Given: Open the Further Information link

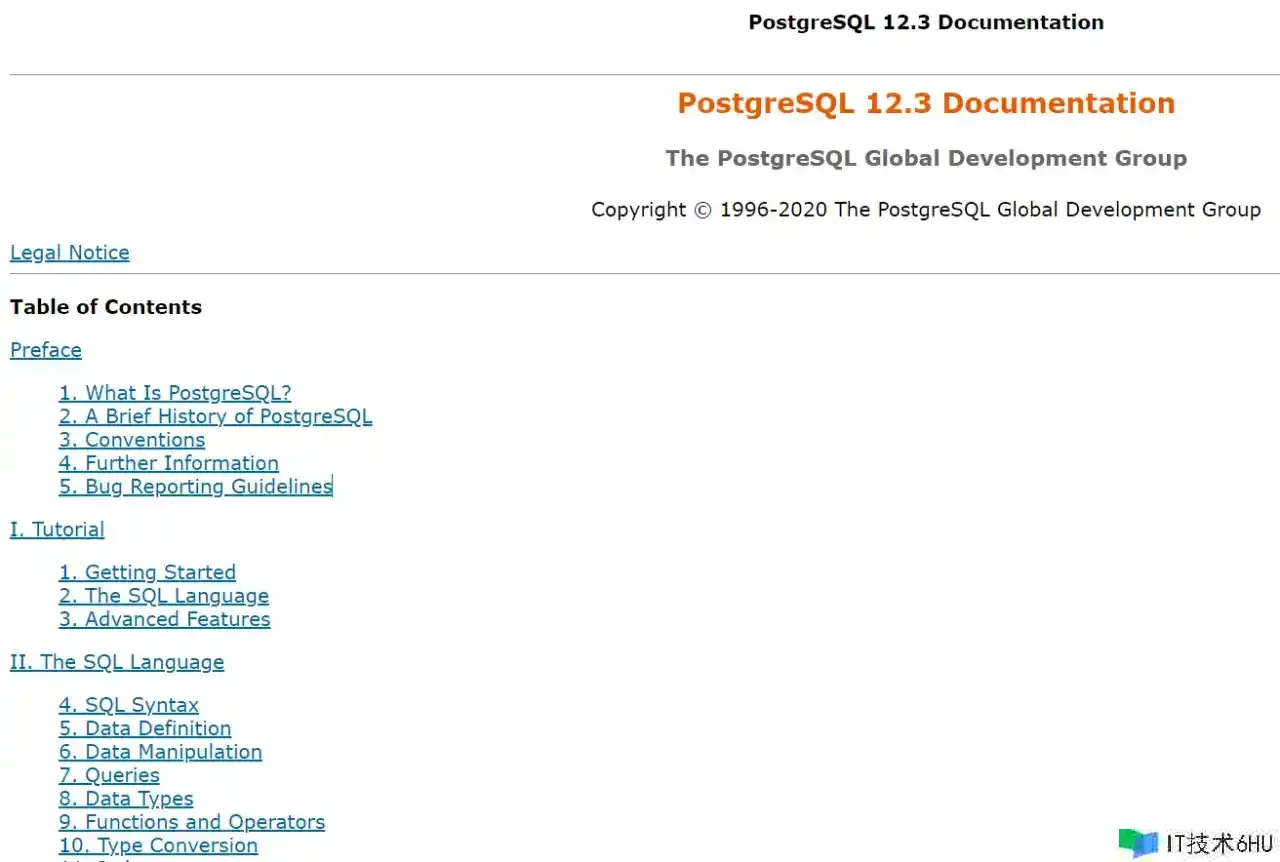Looking at the screenshot, I should 168,463.
